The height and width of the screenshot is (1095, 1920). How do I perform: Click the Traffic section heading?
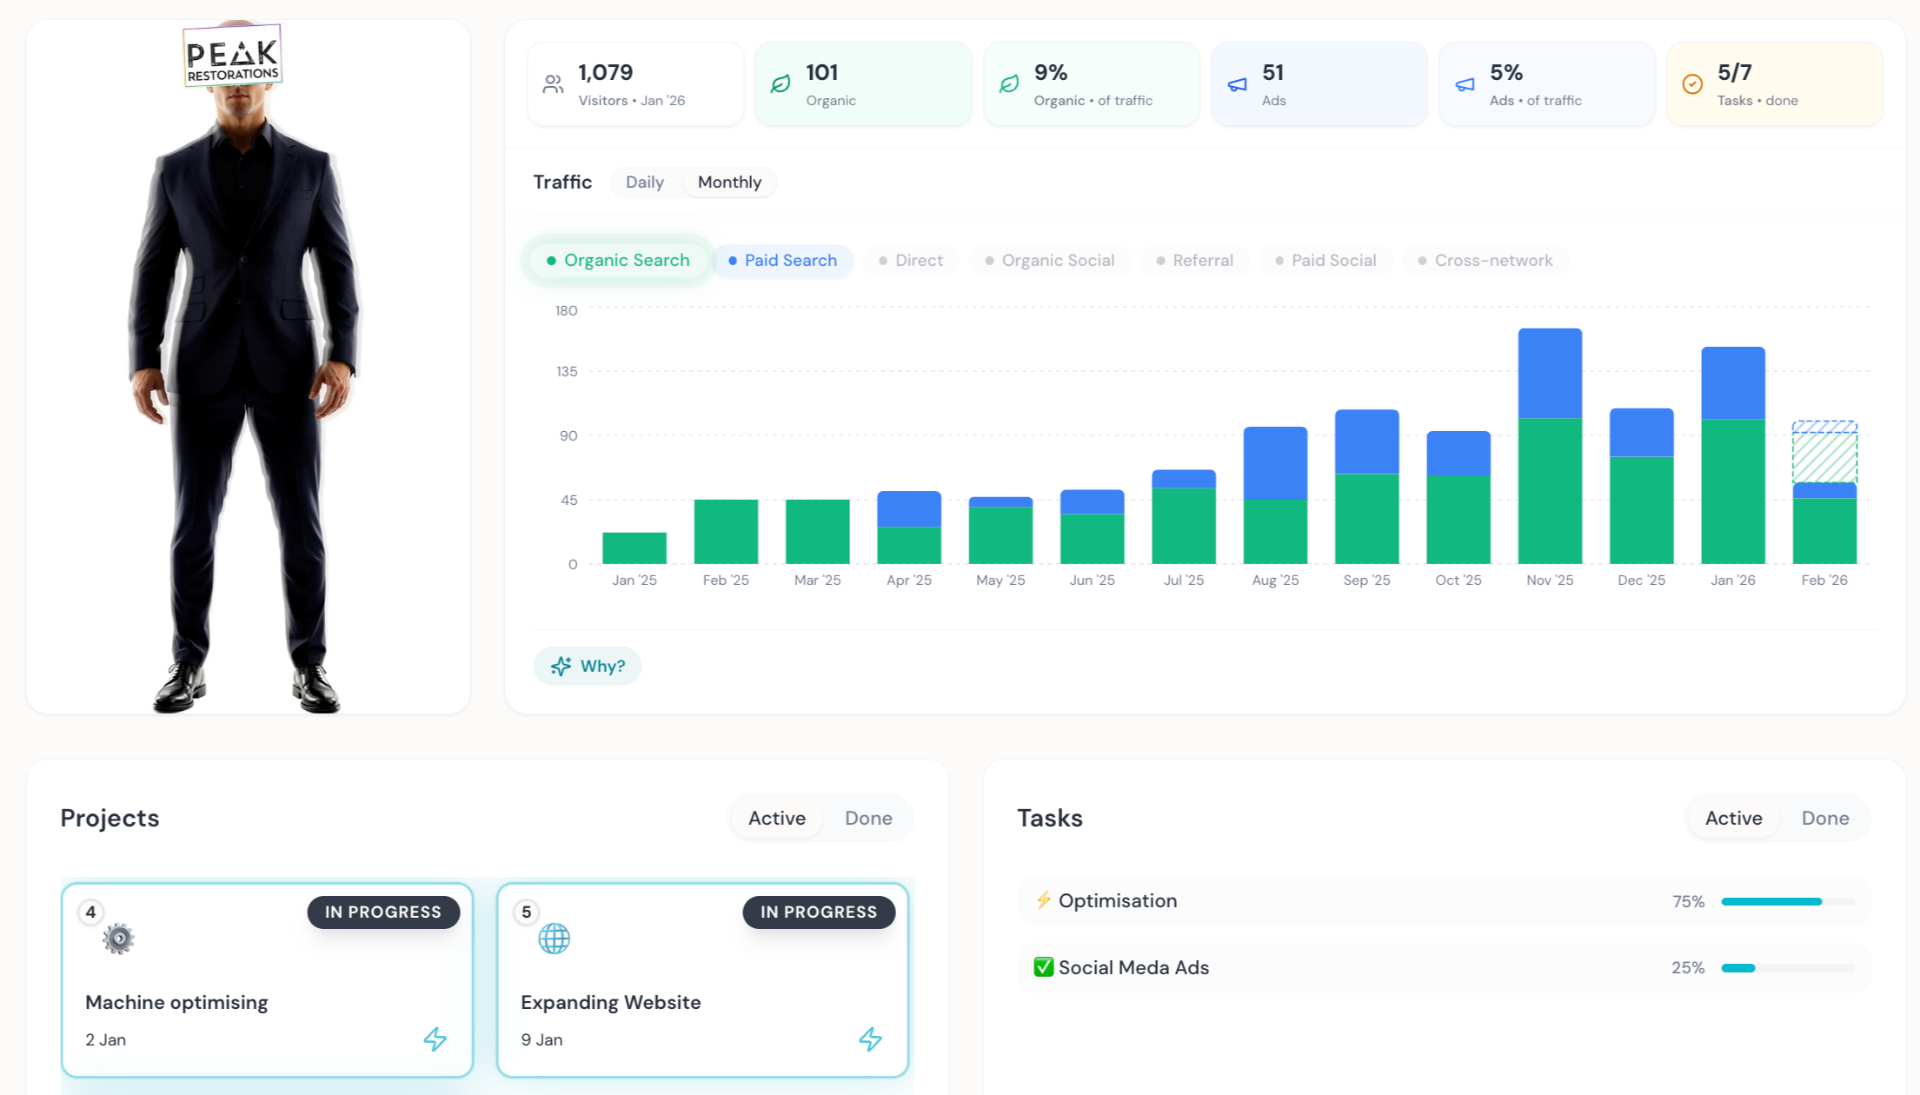tap(562, 182)
